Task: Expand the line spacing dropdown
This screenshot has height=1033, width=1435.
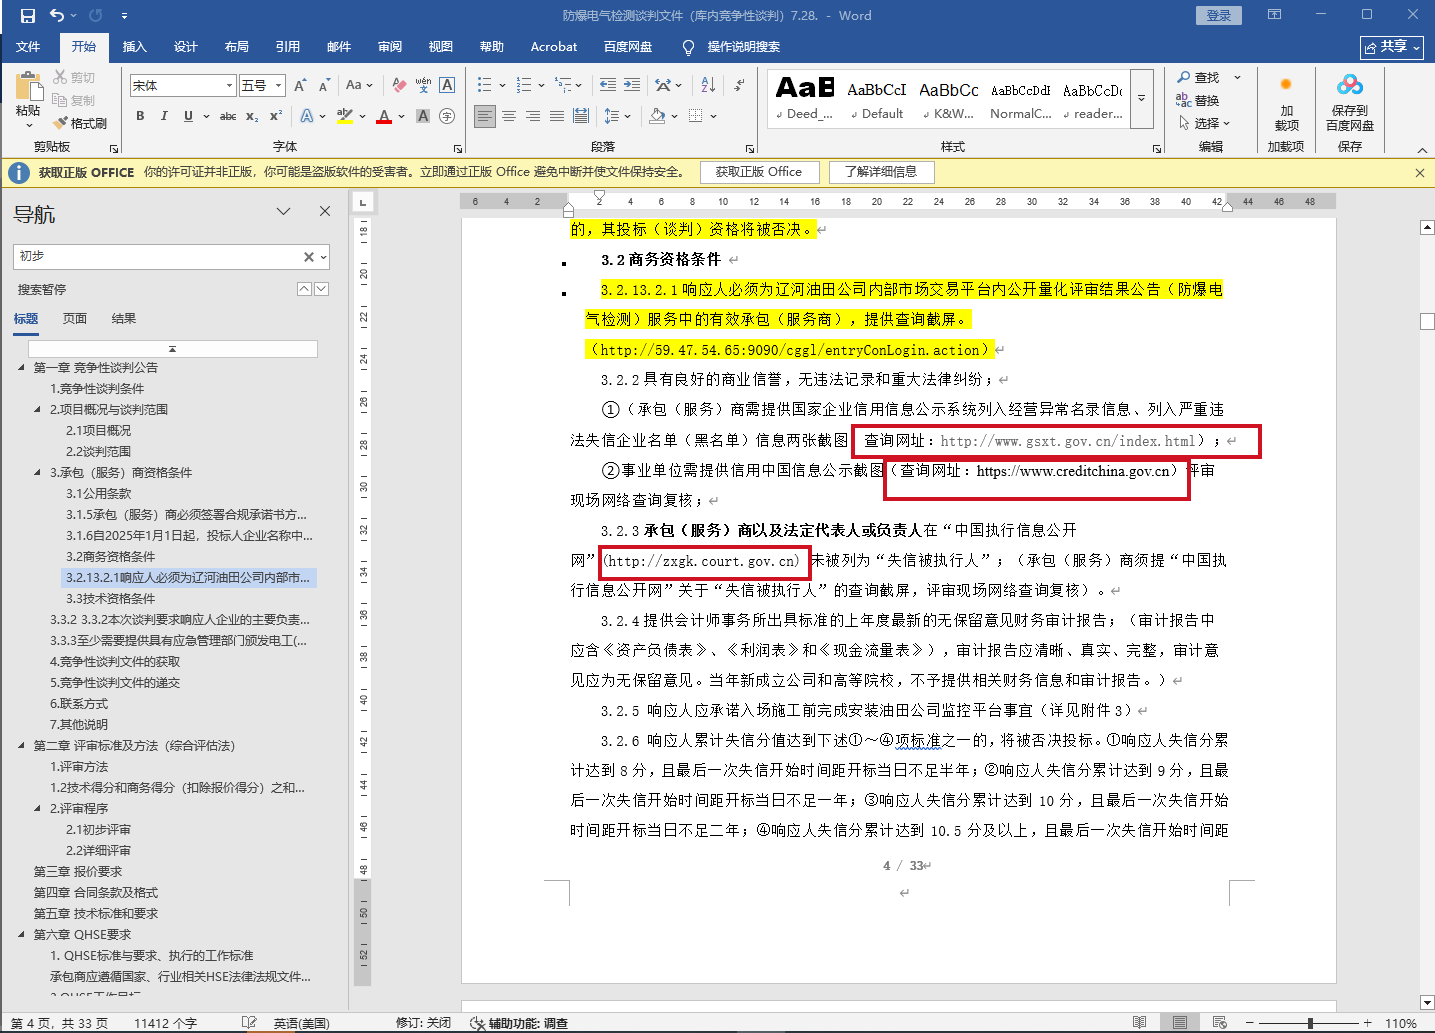Action: tap(628, 116)
